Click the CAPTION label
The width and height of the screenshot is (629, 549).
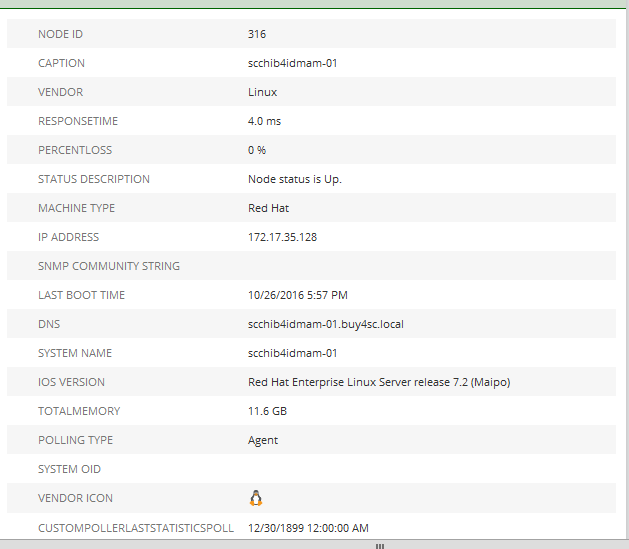[x=61, y=63]
